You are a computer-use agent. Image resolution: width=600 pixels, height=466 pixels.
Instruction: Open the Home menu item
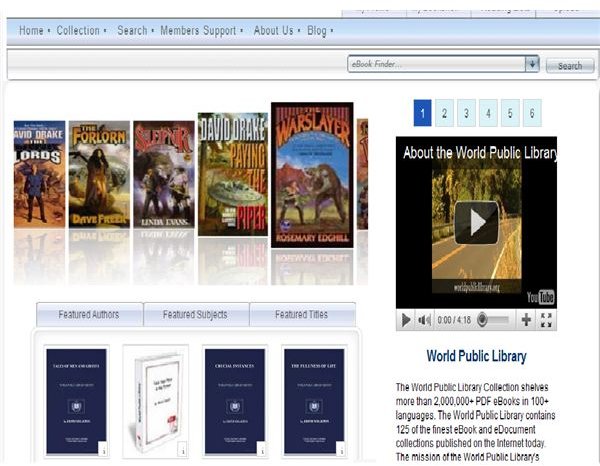tap(31, 31)
